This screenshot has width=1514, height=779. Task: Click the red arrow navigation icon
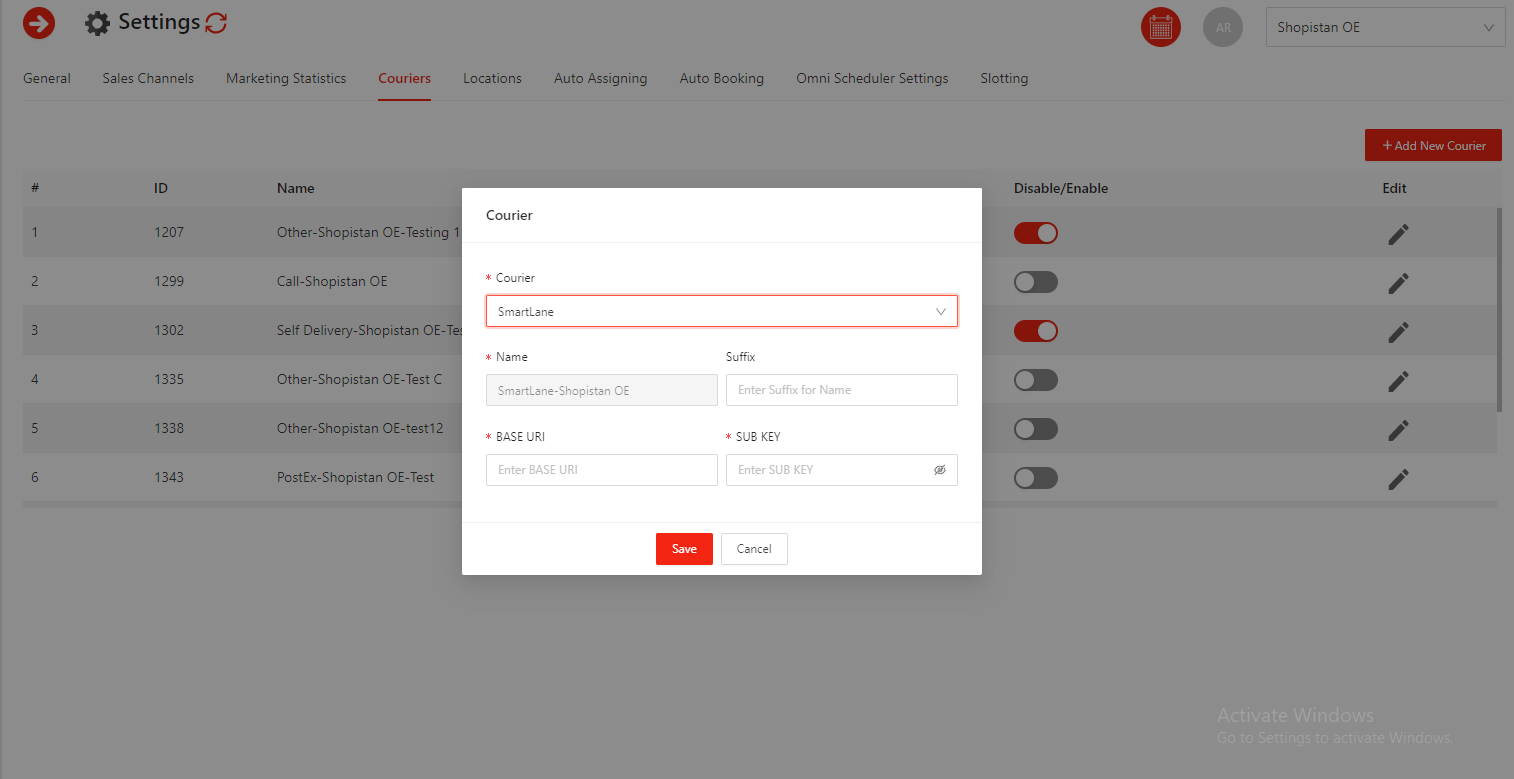39,23
